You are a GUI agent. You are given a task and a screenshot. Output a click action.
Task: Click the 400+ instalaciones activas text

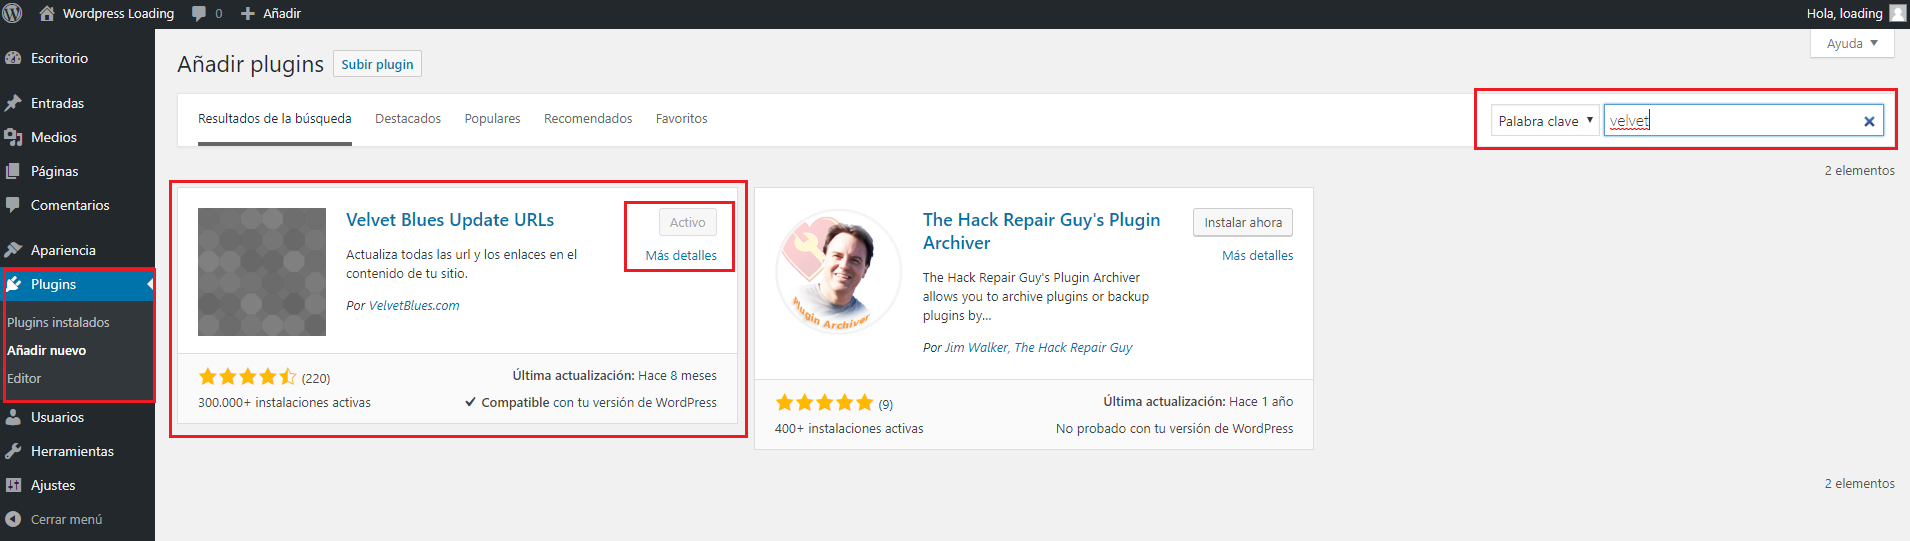point(849,429)
